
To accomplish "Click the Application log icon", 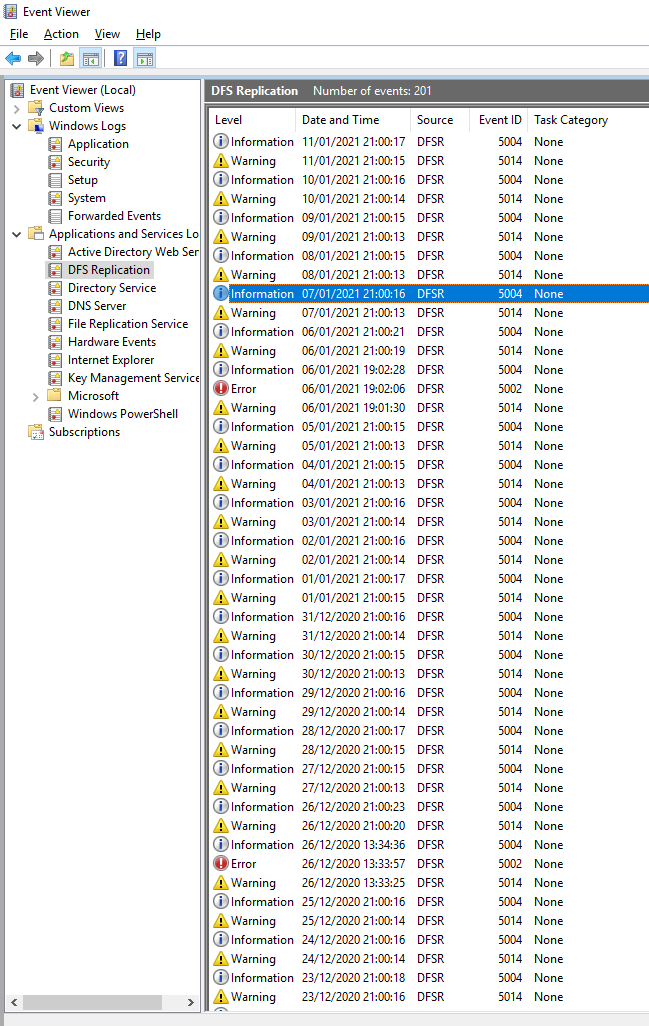I will pos(56,144).
